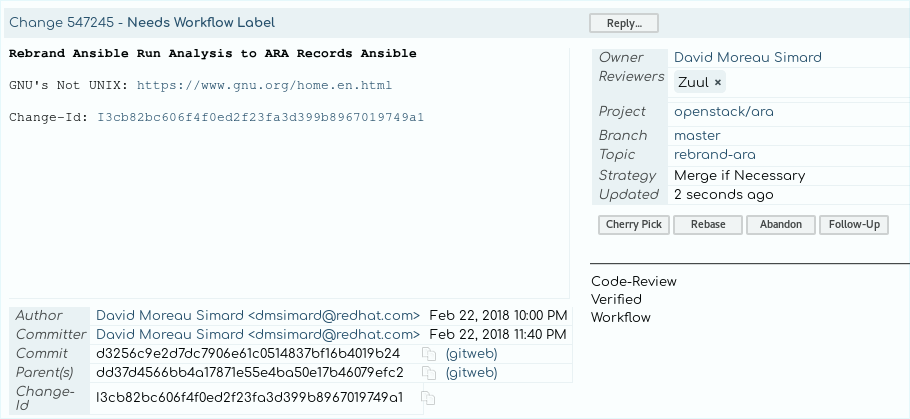This screenshot has width=910, height=419.
Task: Open the openstack/ara project link
Action: (724, 111)
